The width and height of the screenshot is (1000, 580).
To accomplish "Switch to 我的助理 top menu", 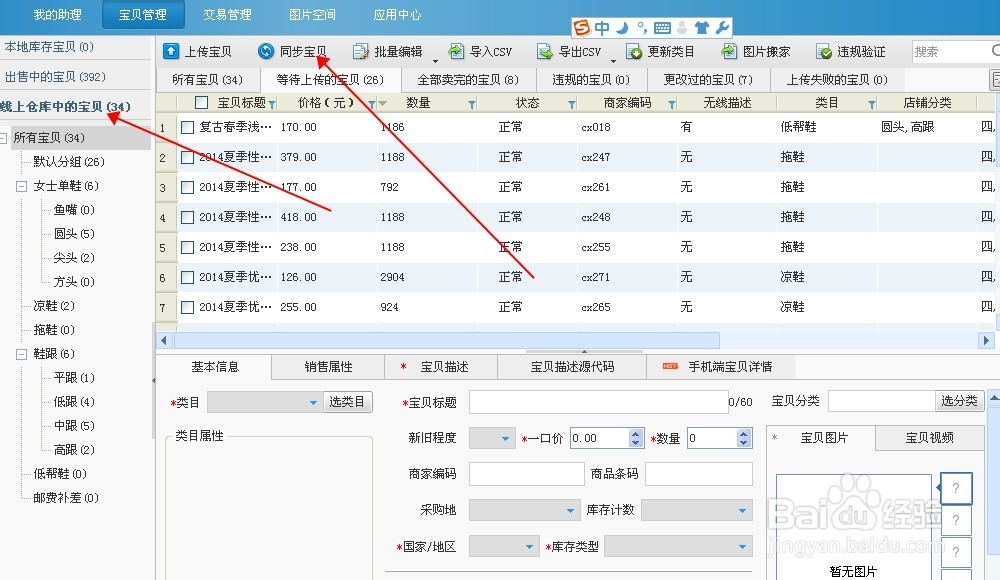I will (x=57, y=14).
